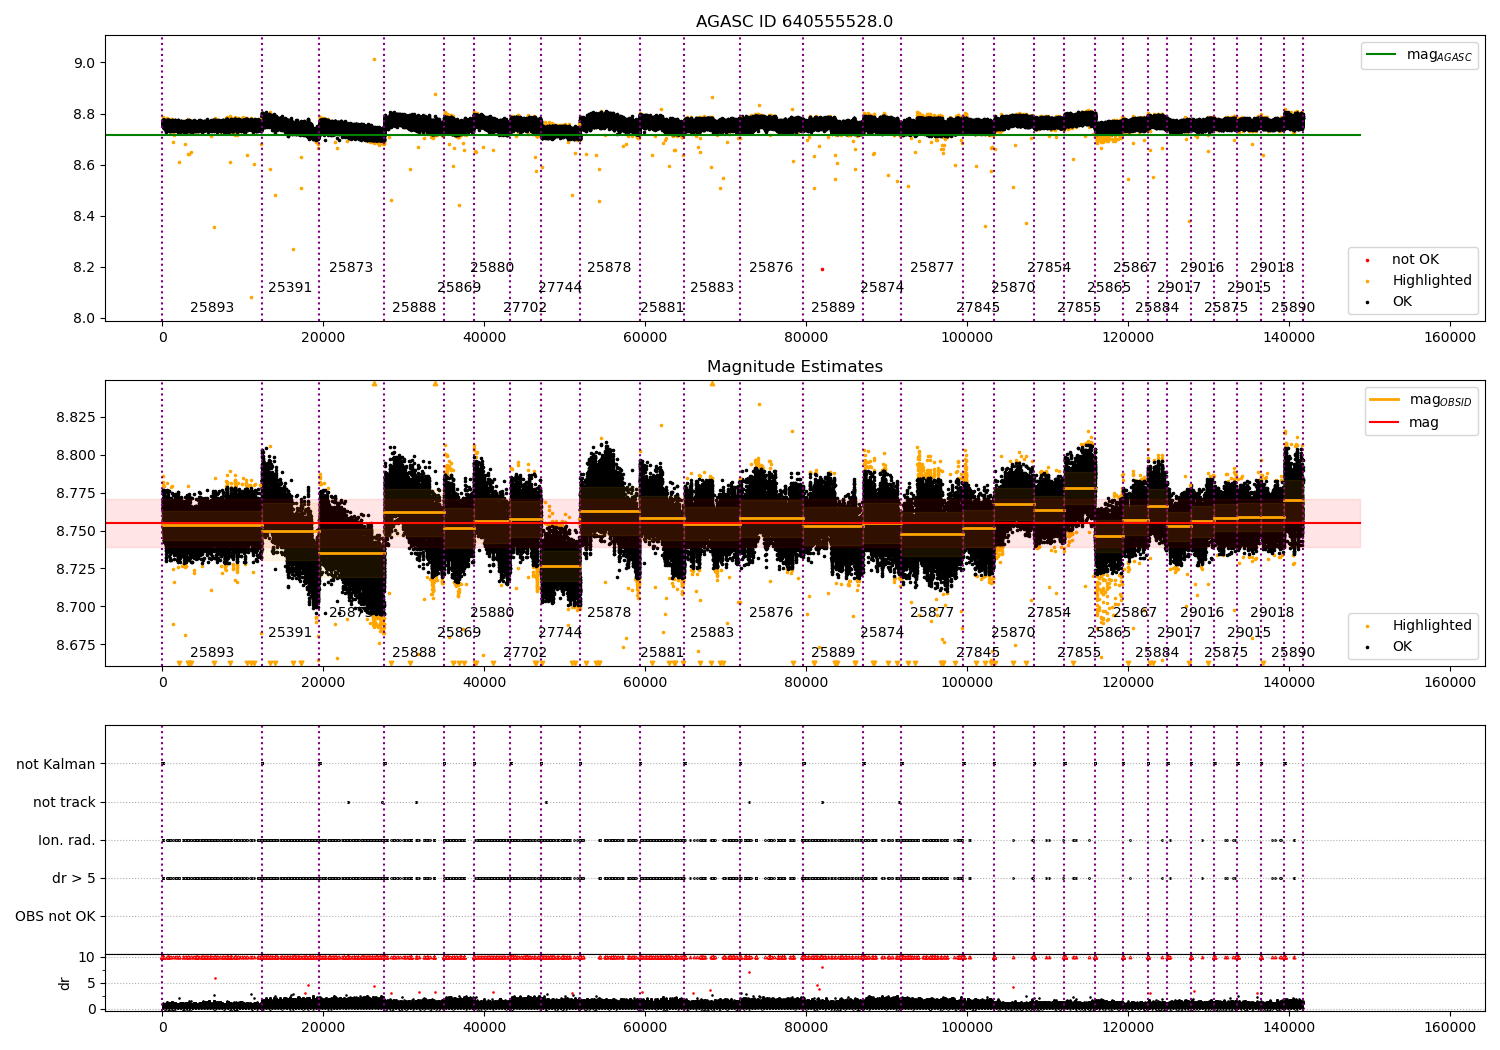Select the mag AGASC legend entry

(1419, 55)
